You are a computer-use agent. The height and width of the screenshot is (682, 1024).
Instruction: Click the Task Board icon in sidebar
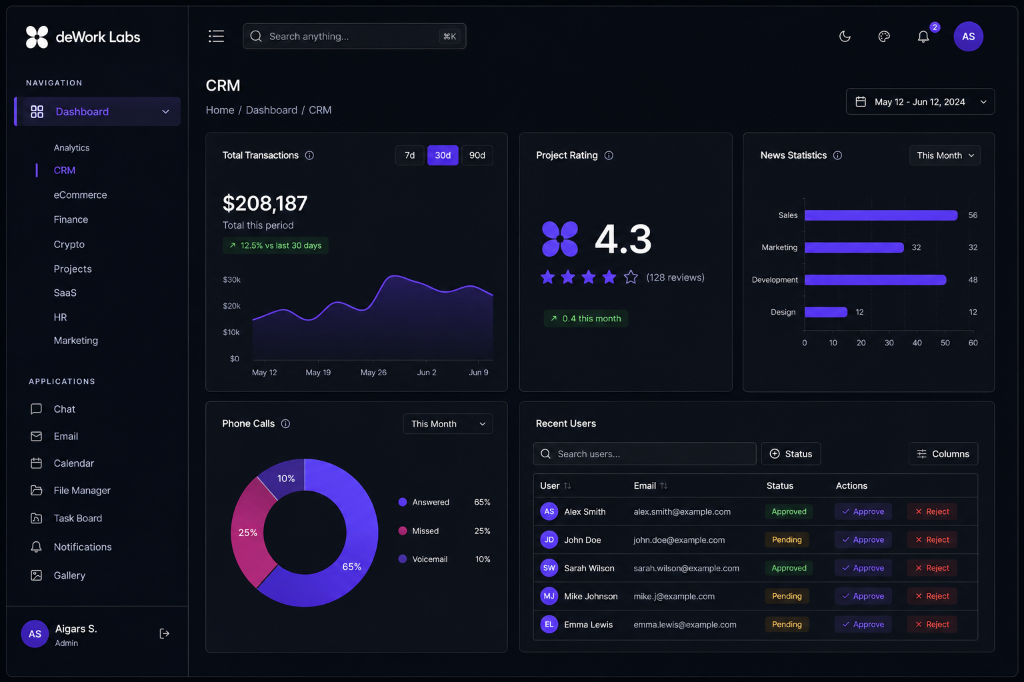(x=37, y=518)
